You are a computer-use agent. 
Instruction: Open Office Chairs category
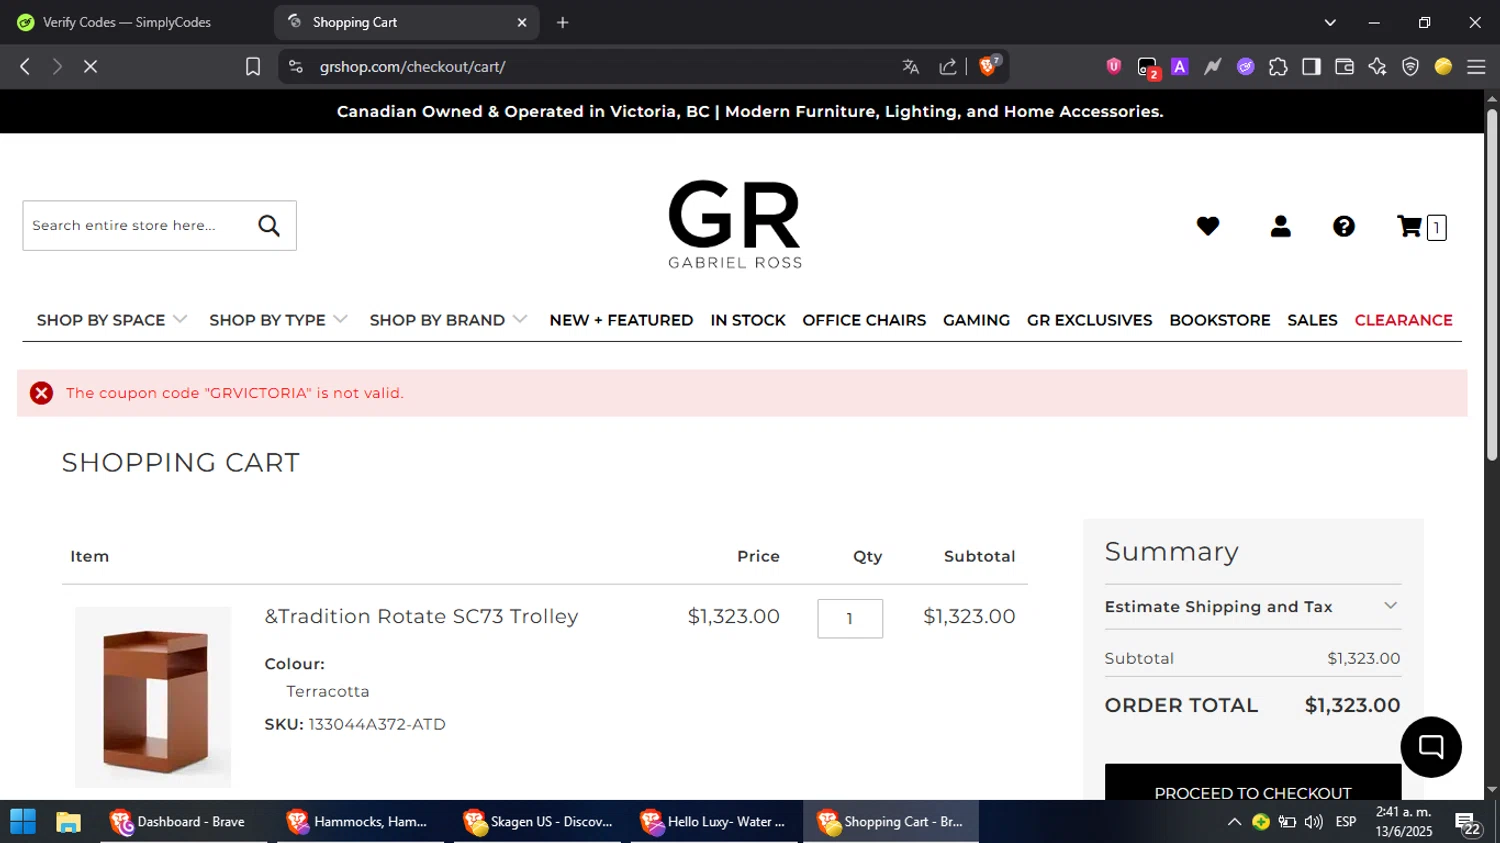click(864, 320)
